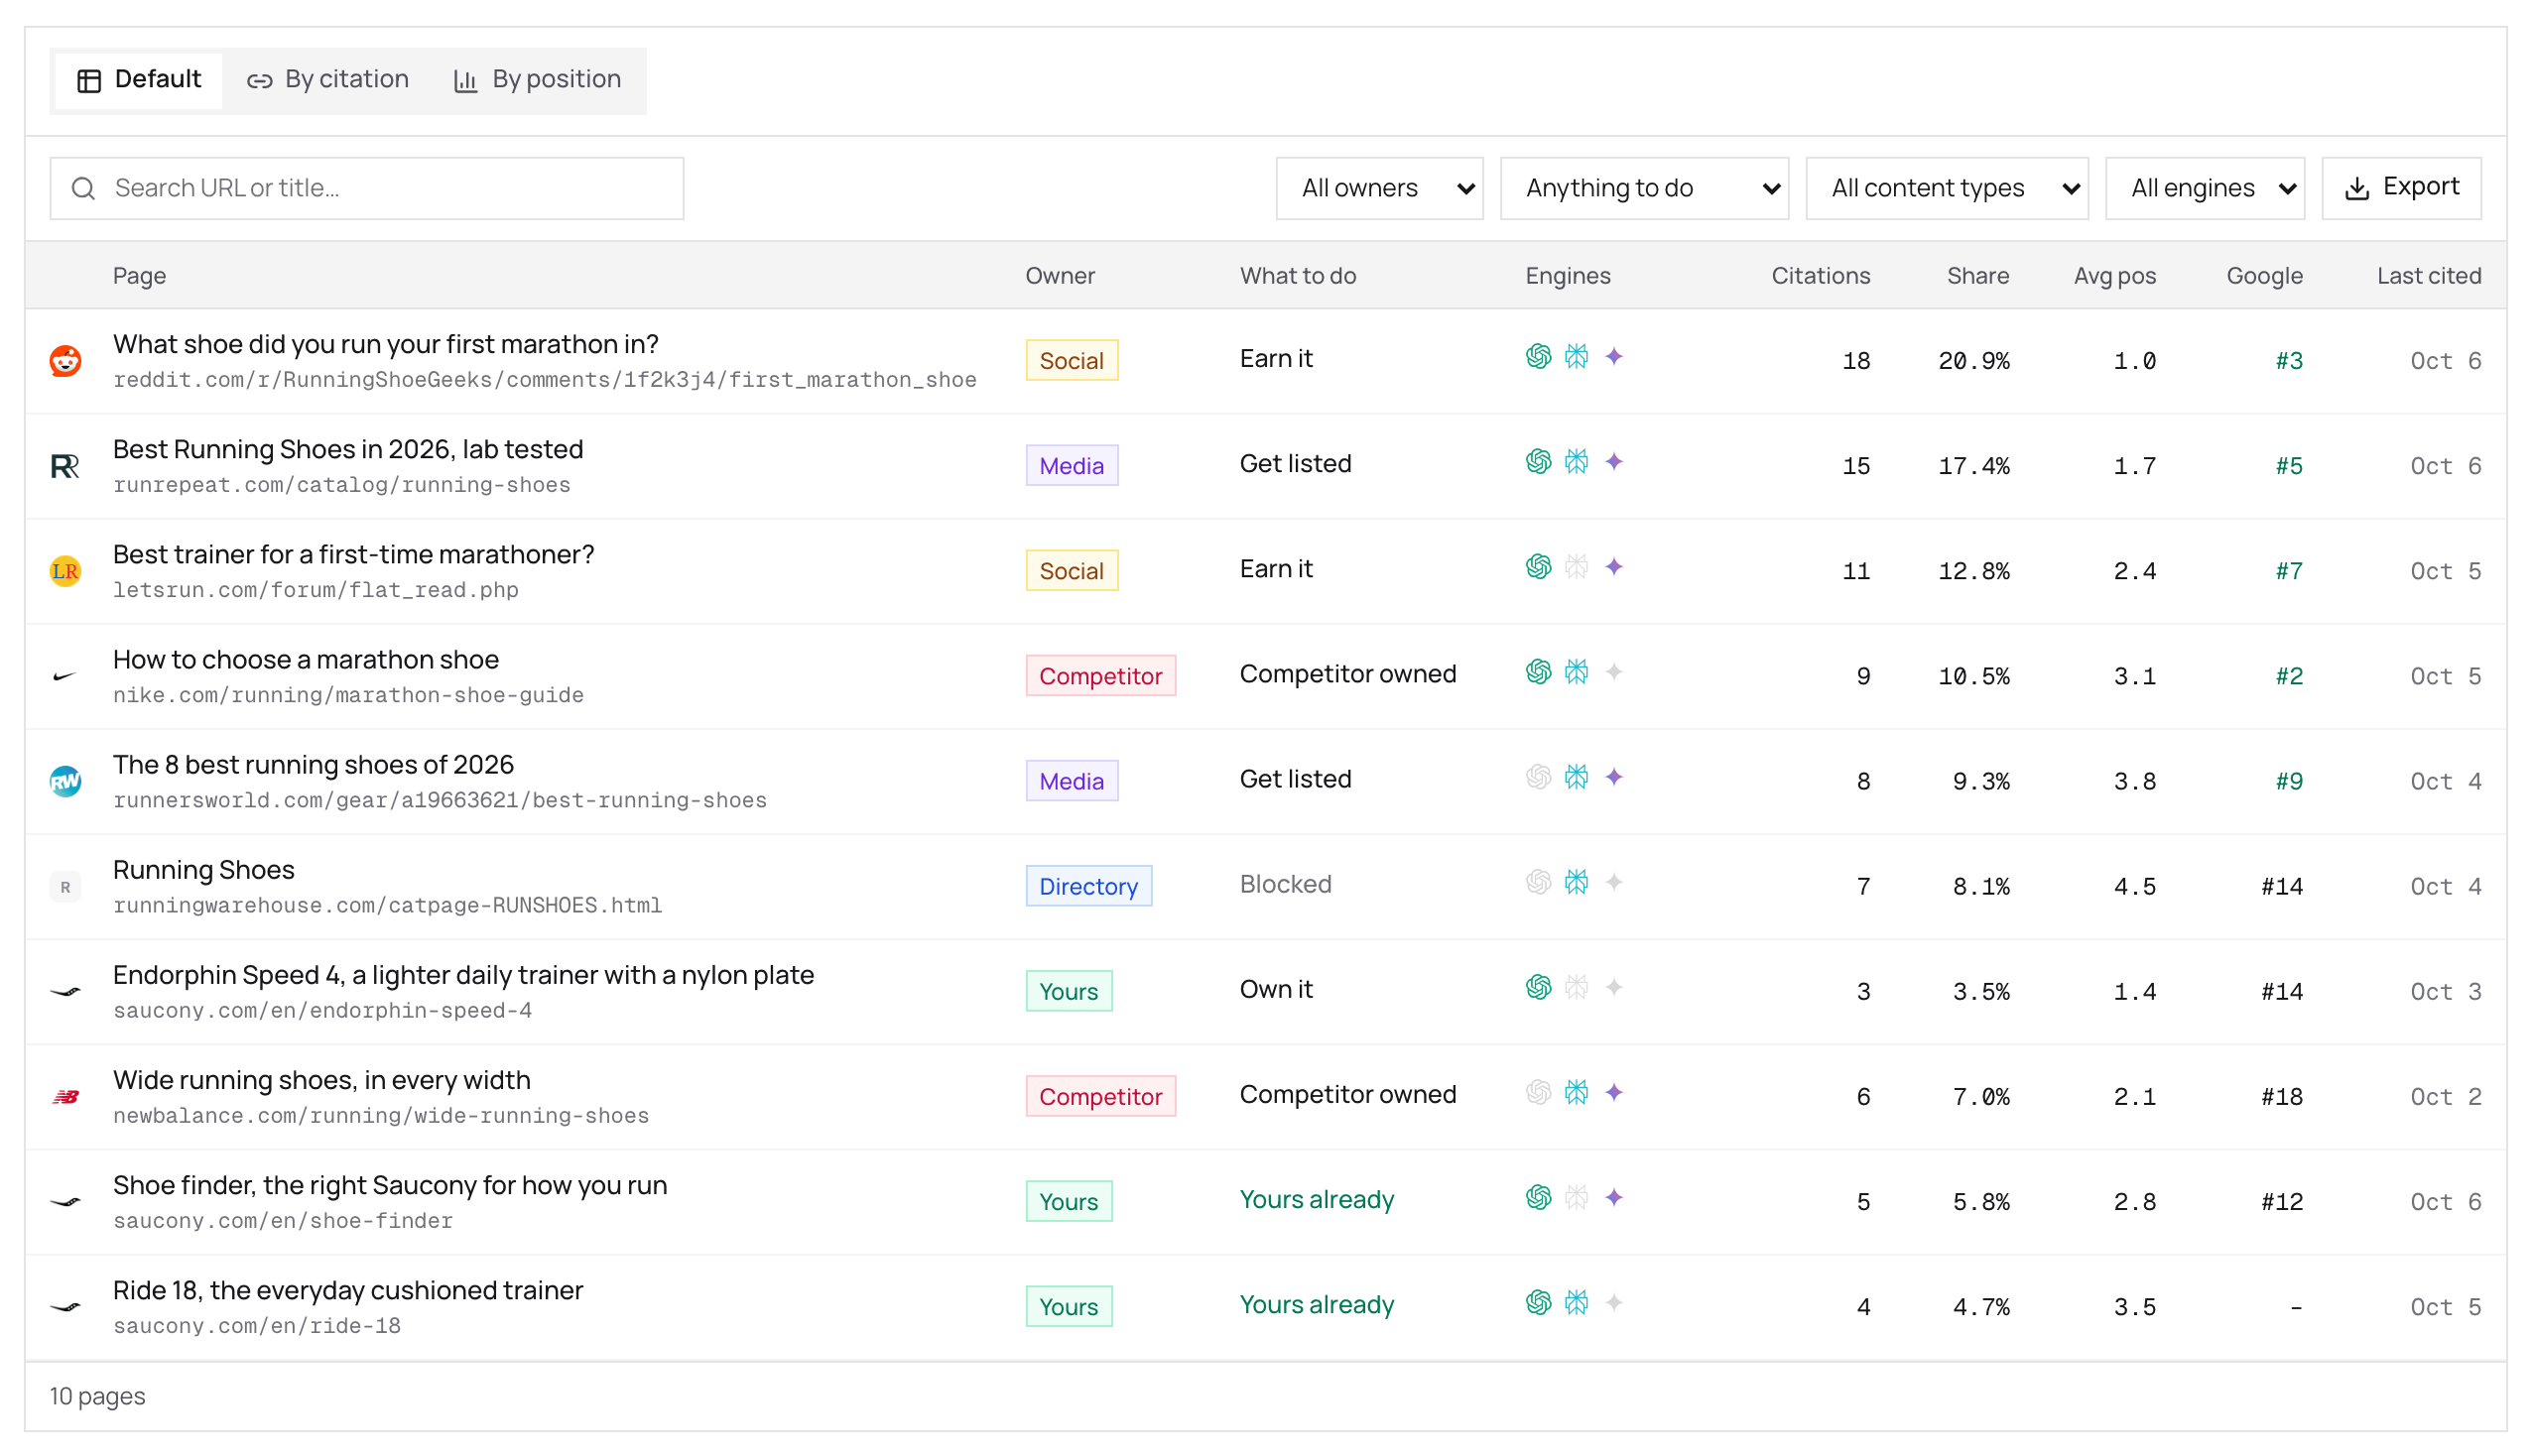
Task: Switch to the By position tab
Action: point(537,80)
